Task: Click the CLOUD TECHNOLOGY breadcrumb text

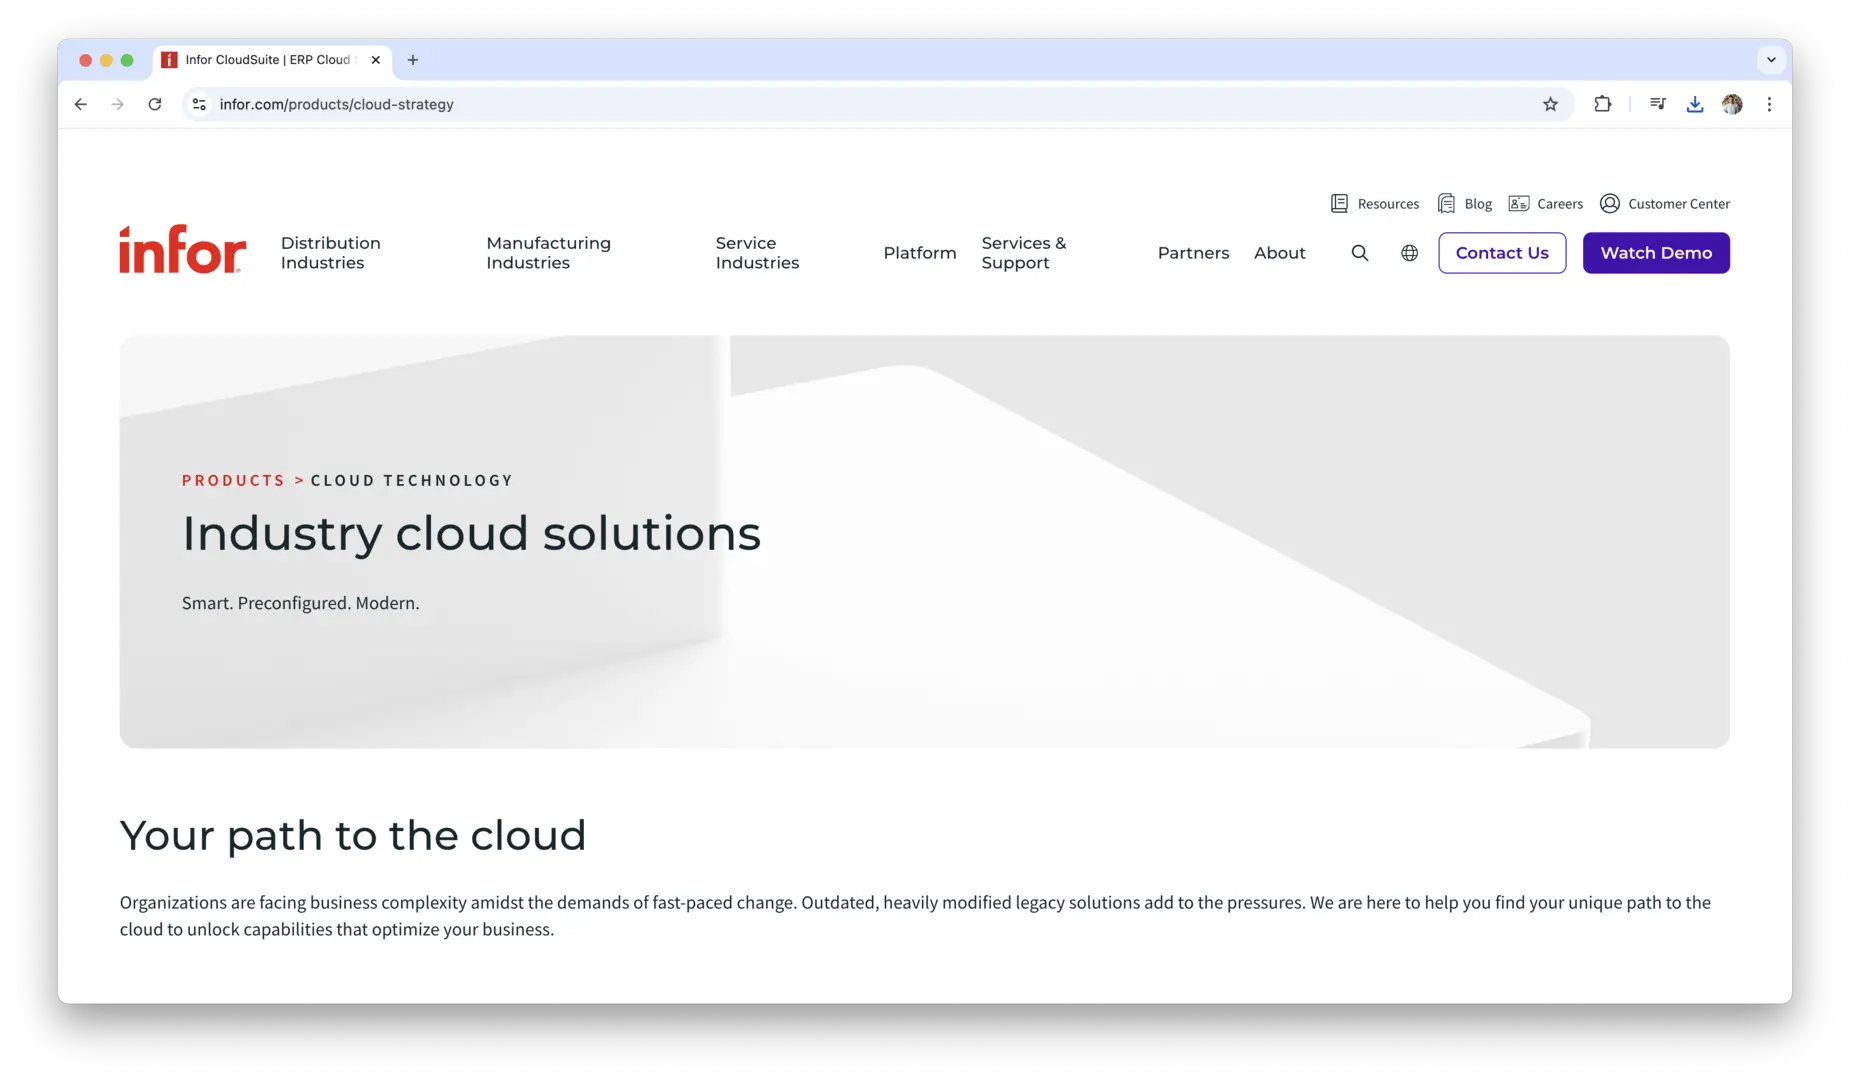Action: point(411,480)
